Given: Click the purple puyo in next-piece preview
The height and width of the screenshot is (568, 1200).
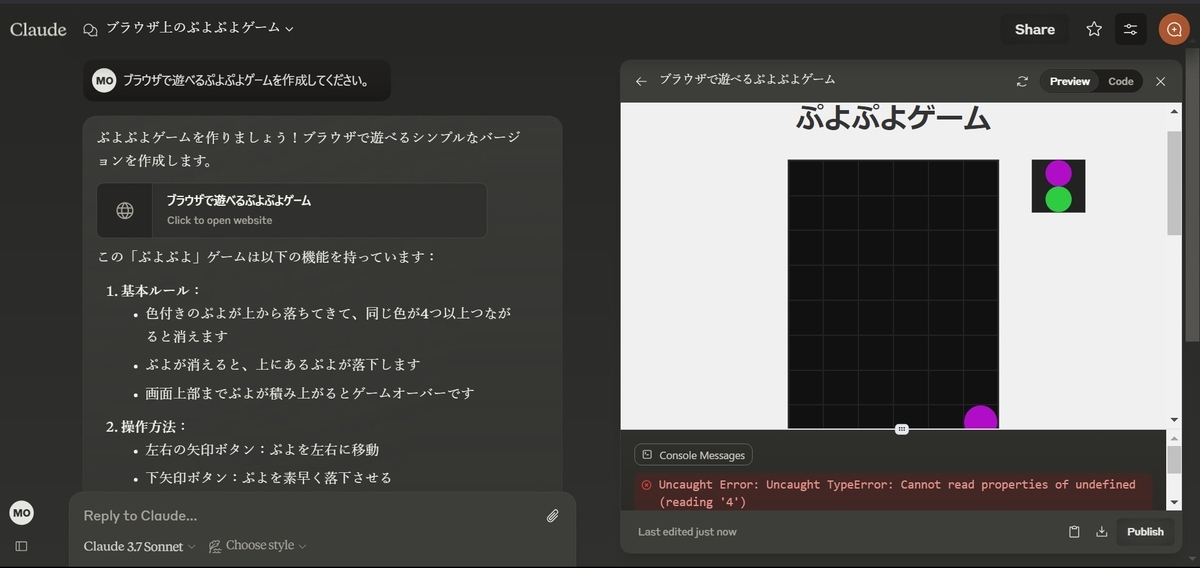Looking at the screenshot, I should [x=1058, y=173].
